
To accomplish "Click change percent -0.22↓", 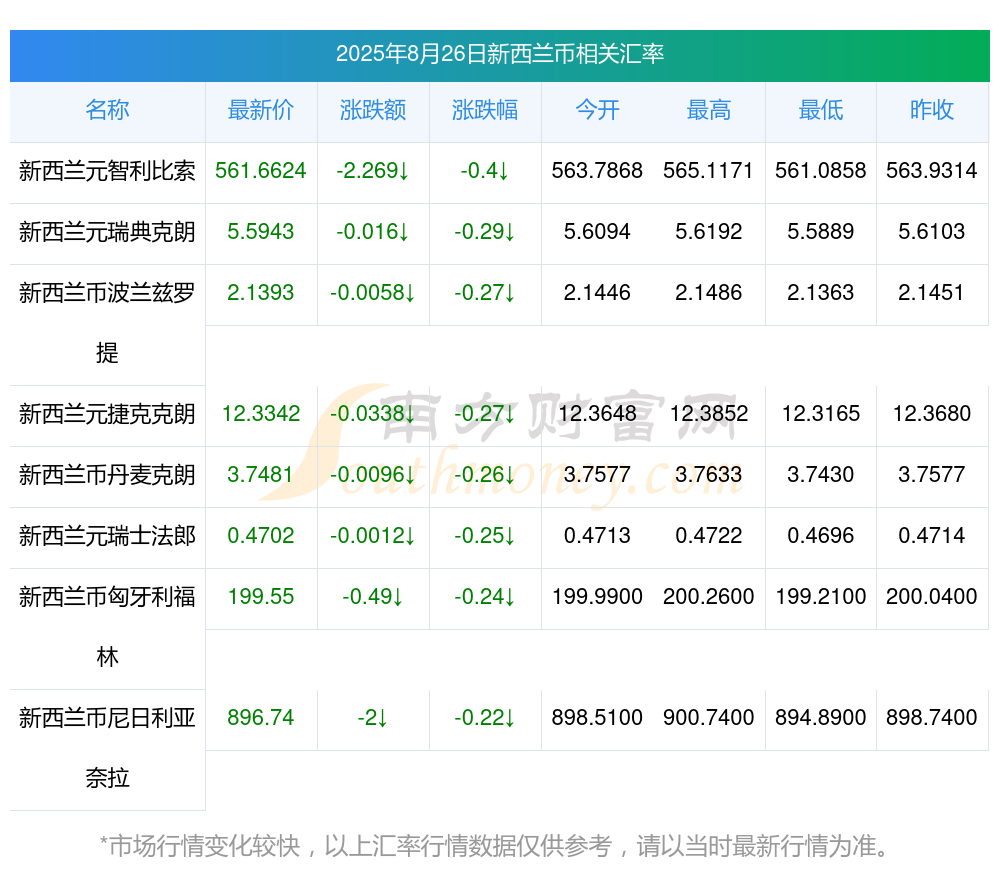I will point(485,718).
